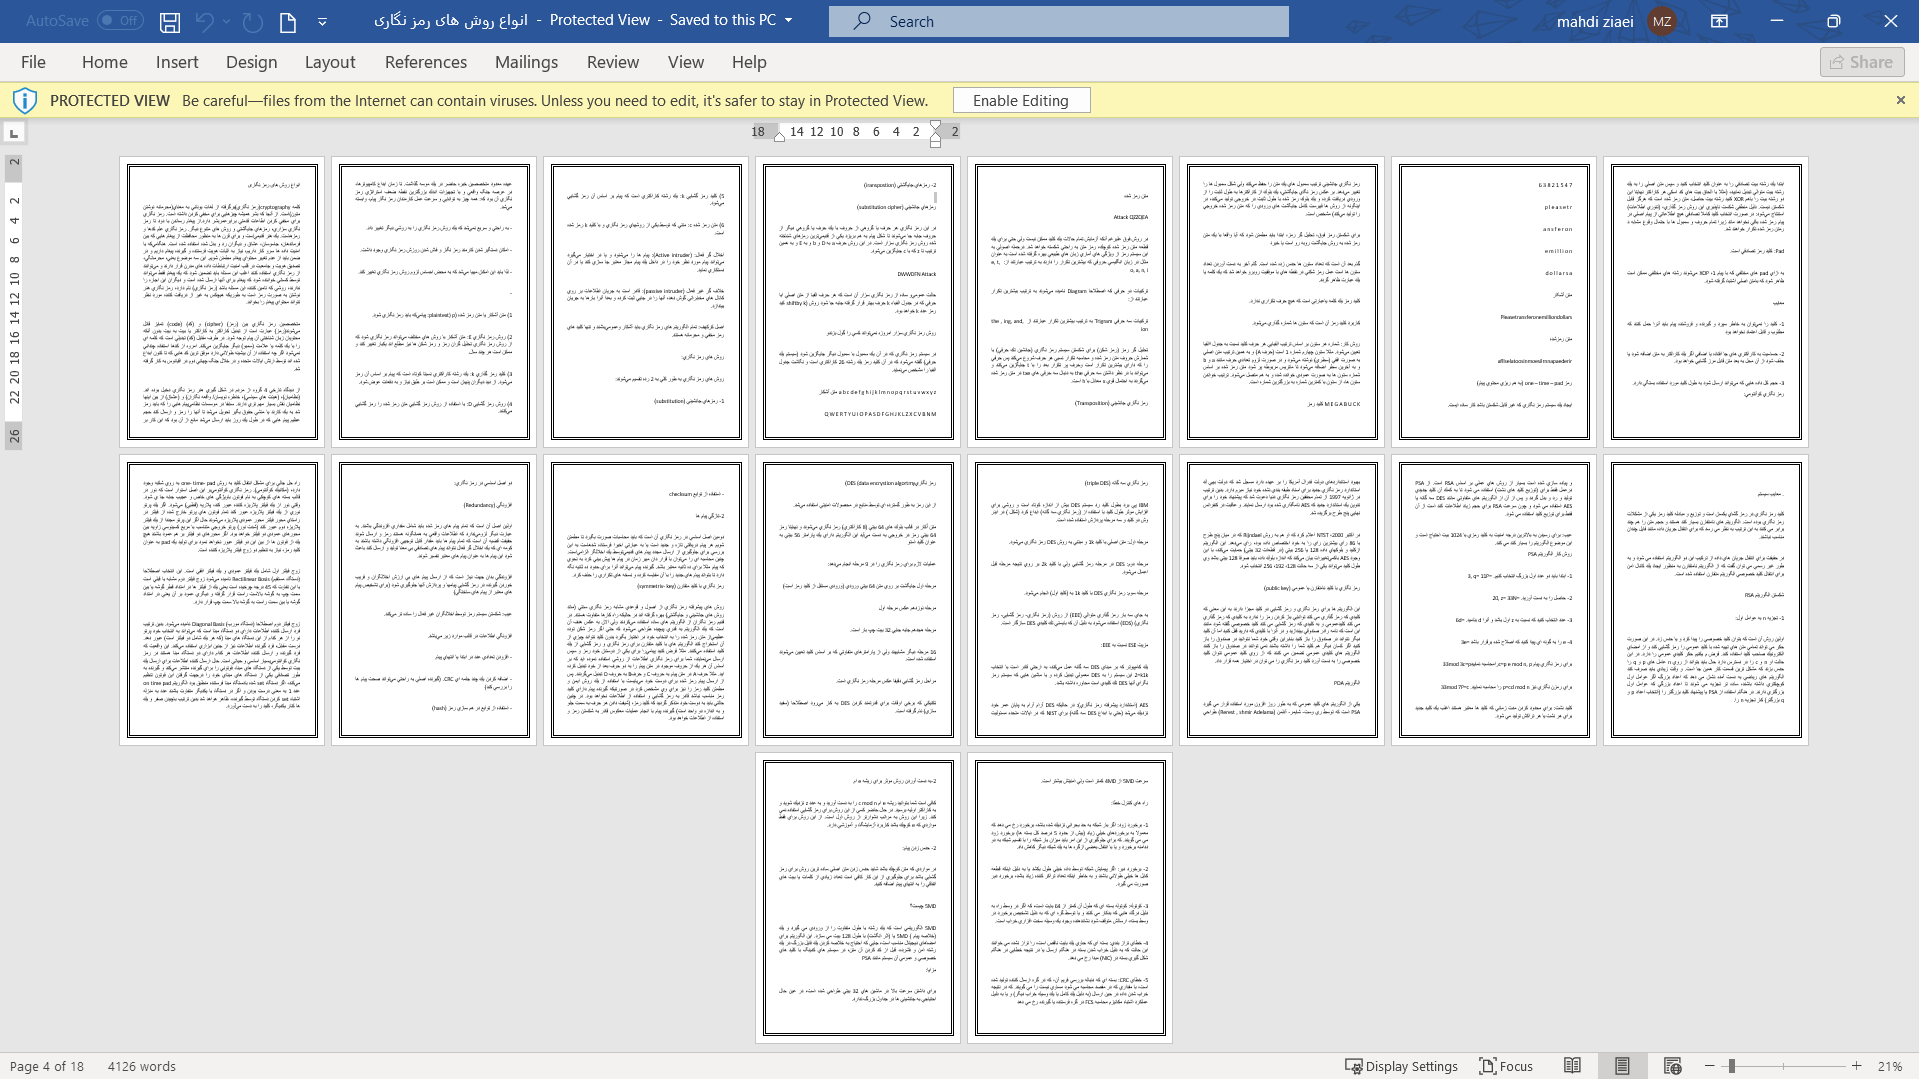1919x1079 pixels.
Task: Click the Save icon in title bar
Action: pos(170,21)
